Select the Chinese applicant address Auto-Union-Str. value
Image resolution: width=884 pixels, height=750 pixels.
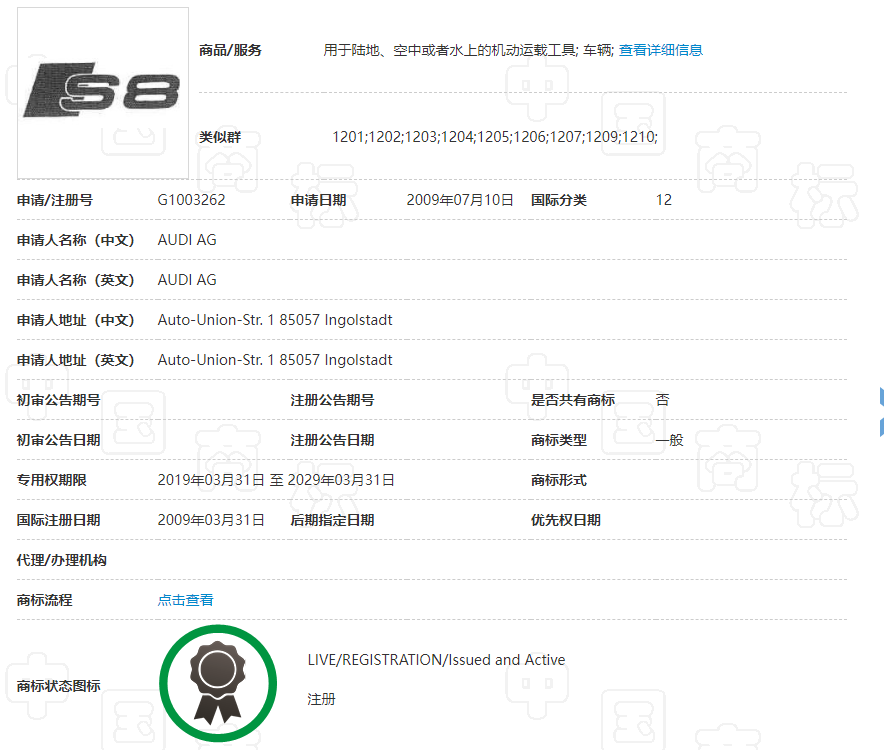[x=275, y=320]
